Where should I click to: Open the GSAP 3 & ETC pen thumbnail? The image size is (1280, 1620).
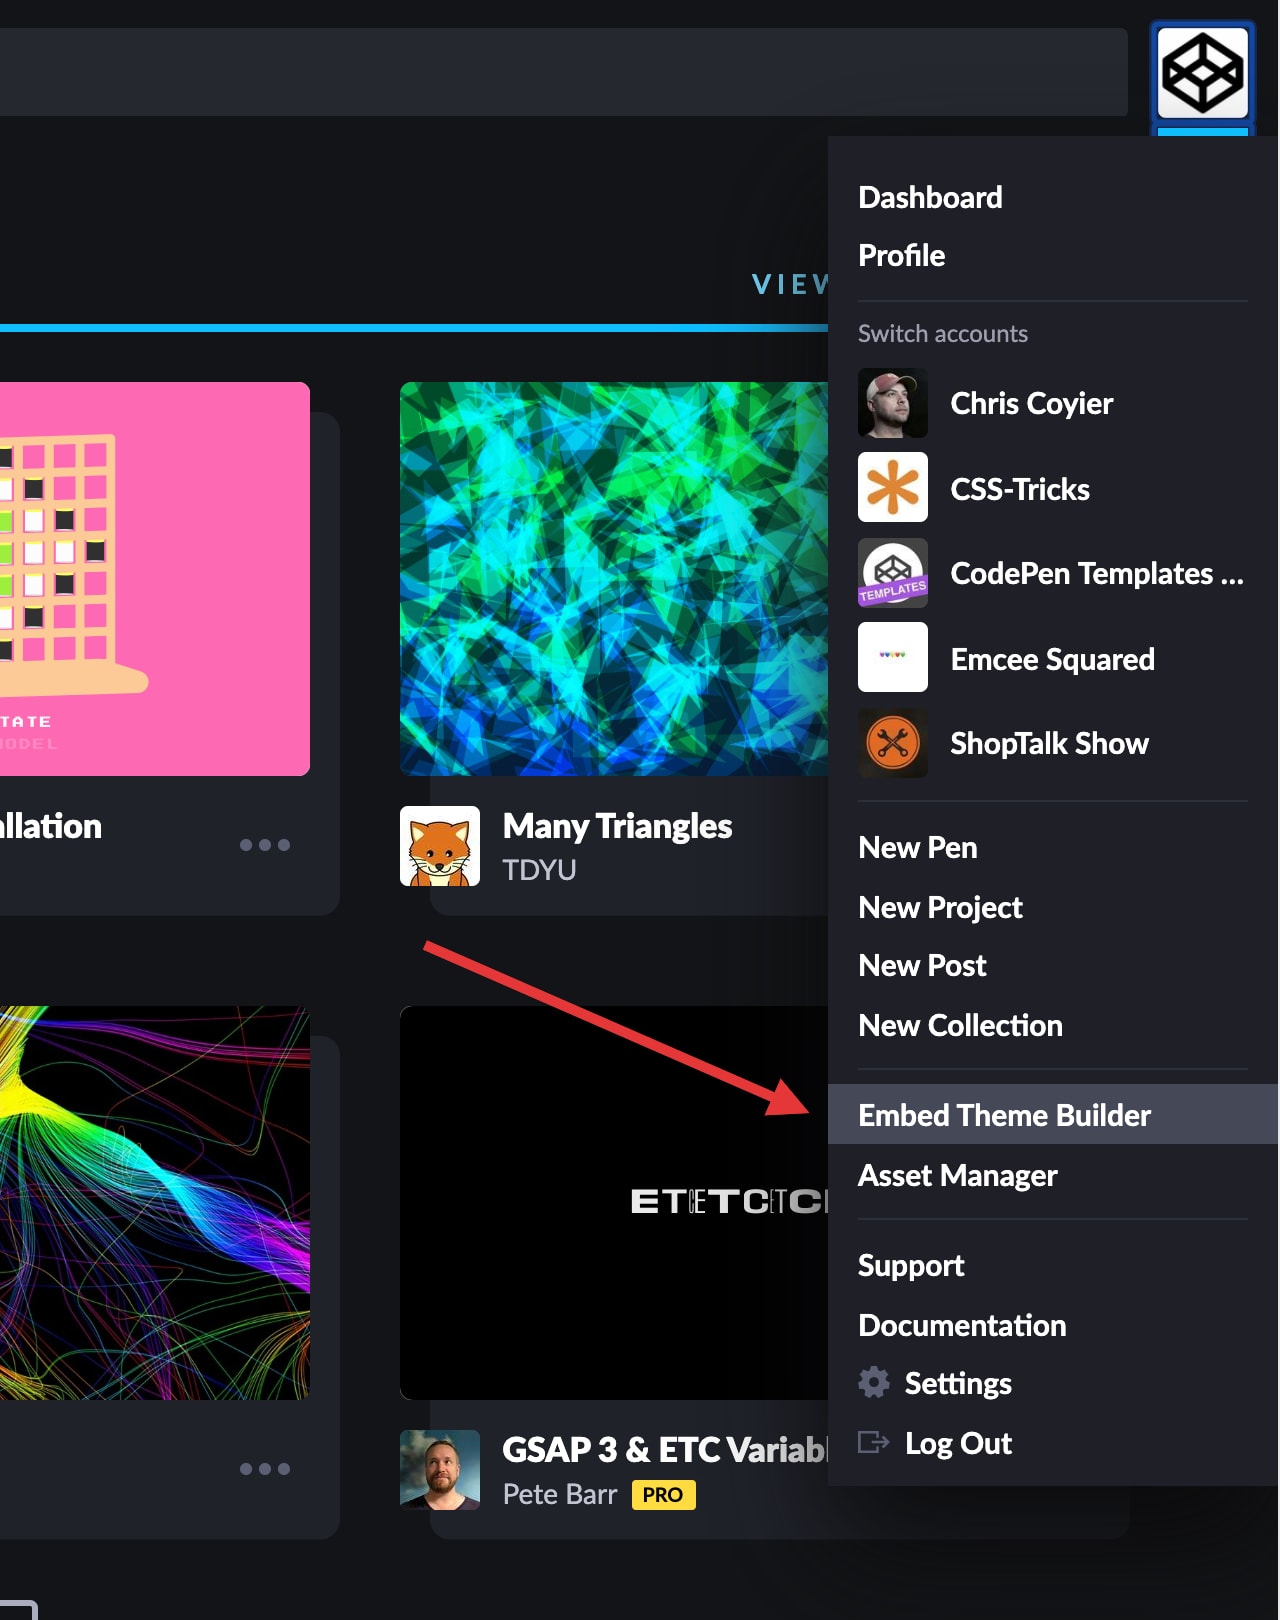[x=614, y=1202]
